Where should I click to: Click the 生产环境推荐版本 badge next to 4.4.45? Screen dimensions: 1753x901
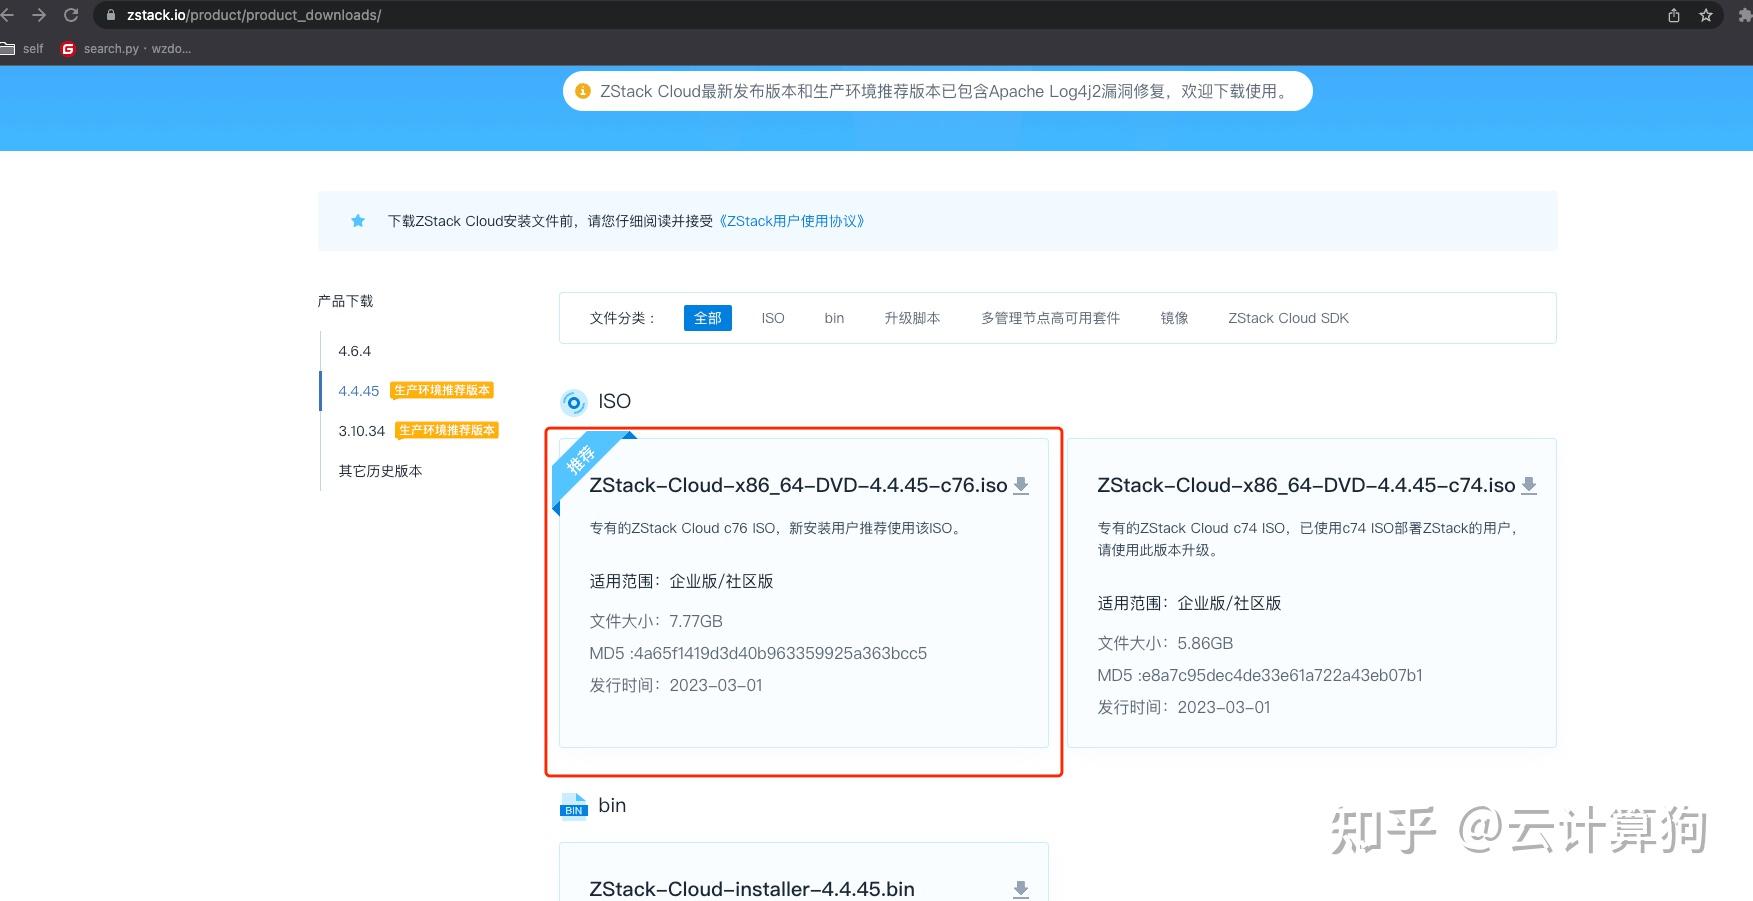[442, 390]
